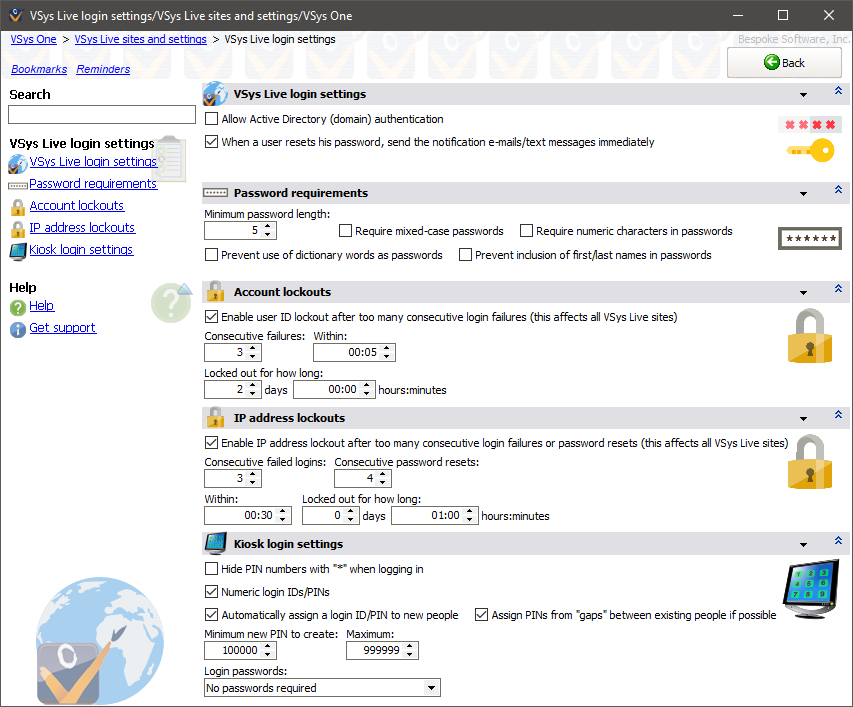
Task: Check Hide PIN numbers when logging in
Action: (x=211, y=569)
